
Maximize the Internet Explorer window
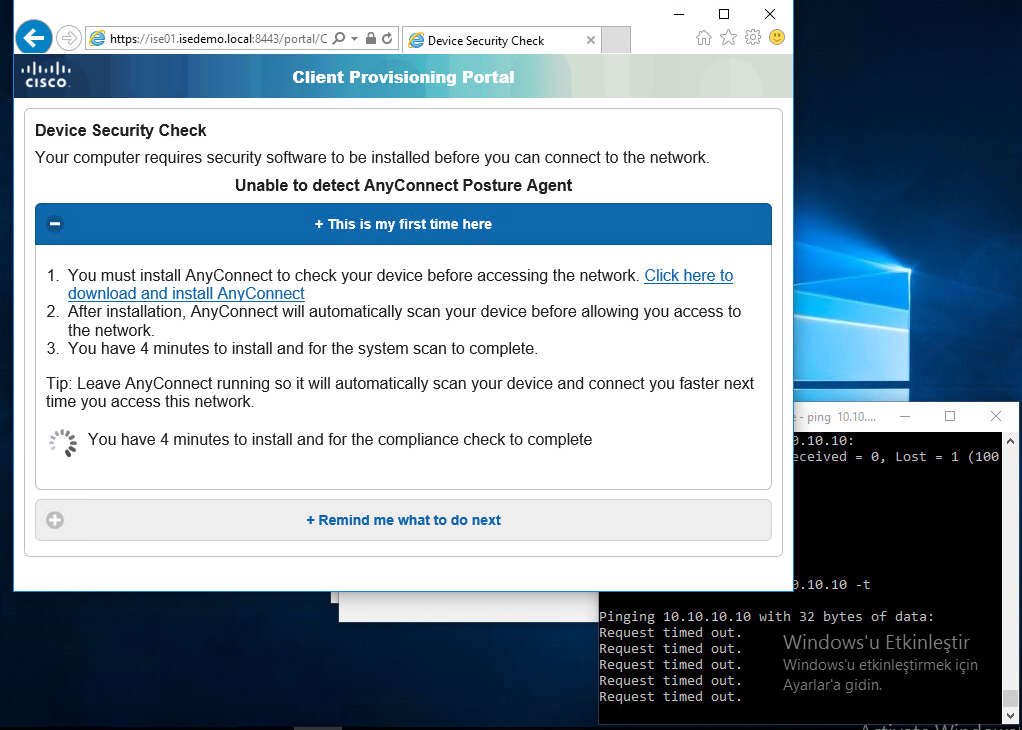click(723, 14)
